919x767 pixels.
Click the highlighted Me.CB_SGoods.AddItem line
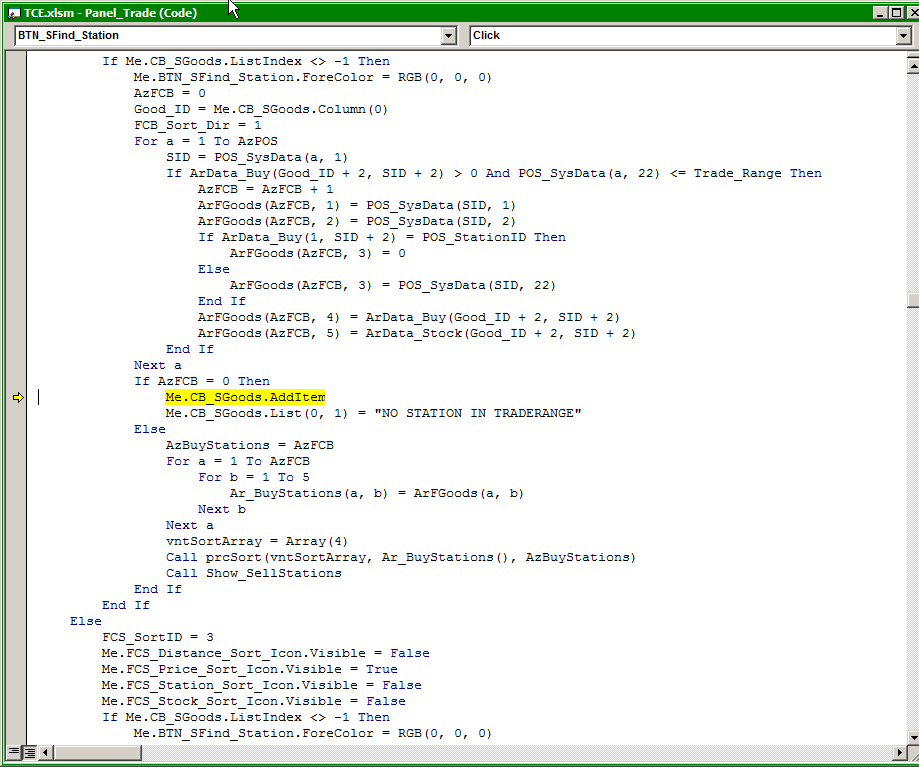coord(245,397)
